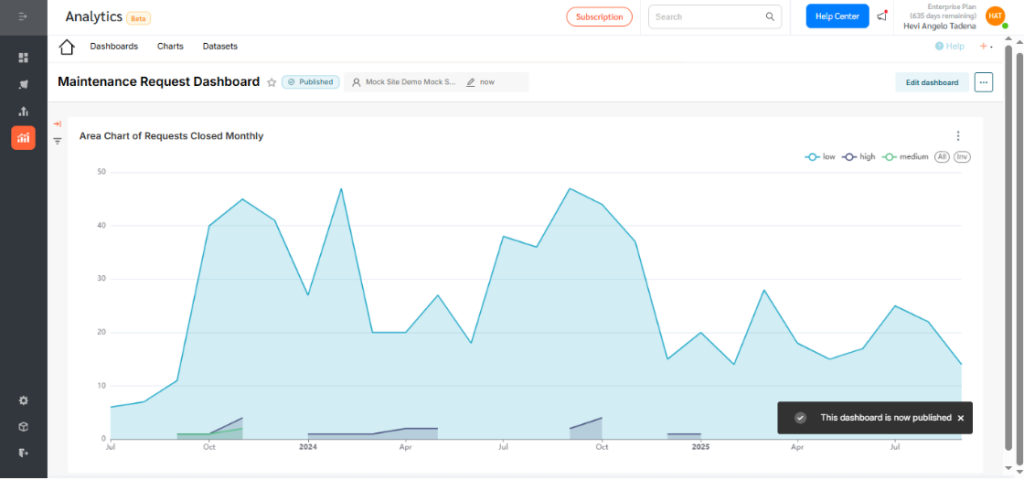Toggle the high series in the chart legend
This screenshot has width=1024, height=480.
click(859, 157)
